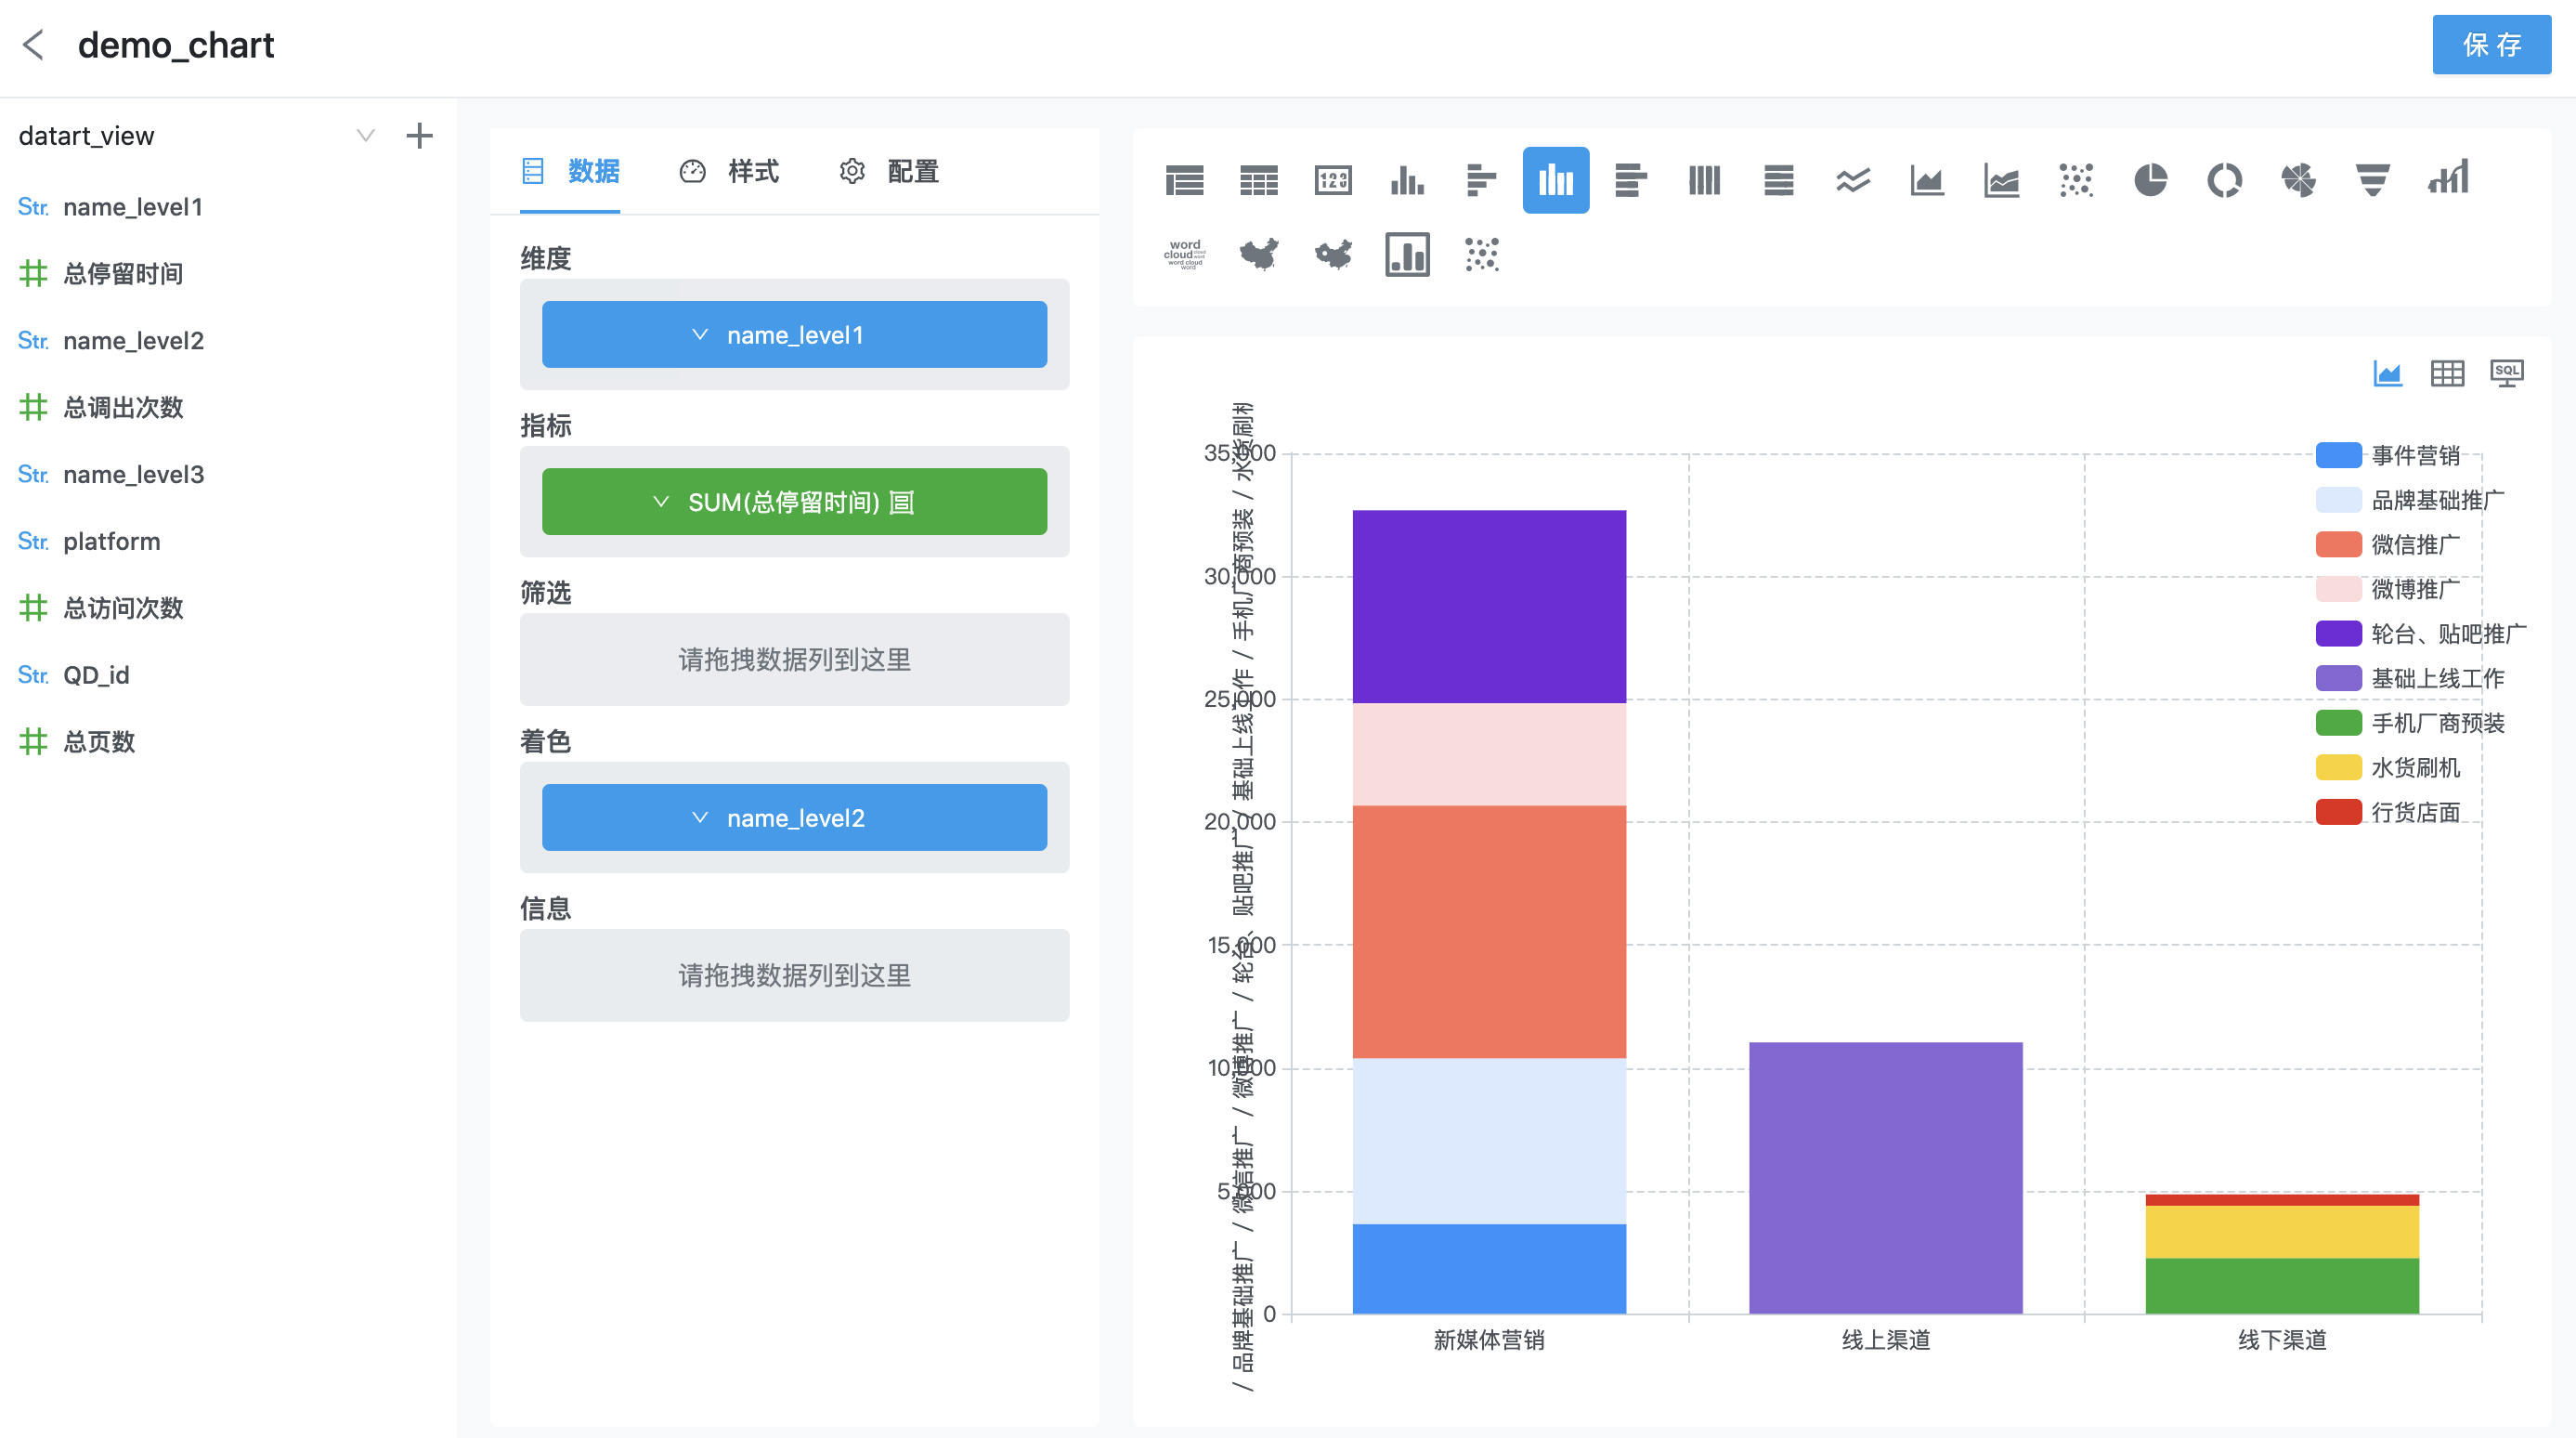This screenshot has width=2576, height=1438.
Task: Choose the word cloud chart icon
Action: [x=1185, y=254]
